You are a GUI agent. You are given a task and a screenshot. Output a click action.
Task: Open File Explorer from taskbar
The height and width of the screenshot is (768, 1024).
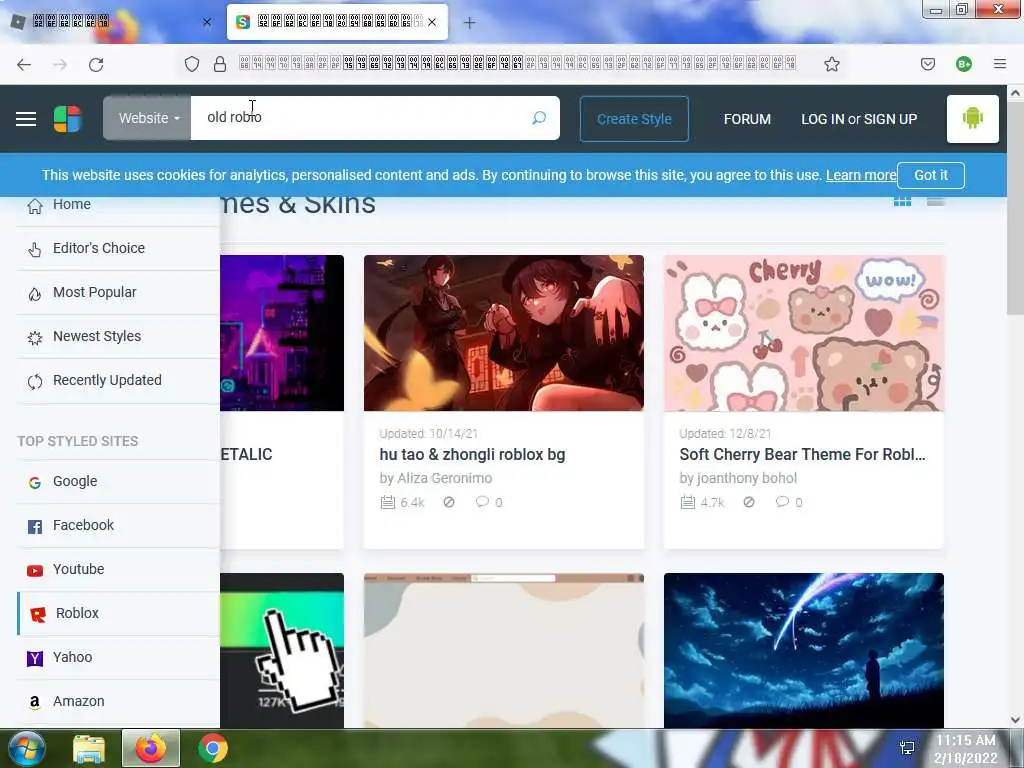tap(89, 749)
